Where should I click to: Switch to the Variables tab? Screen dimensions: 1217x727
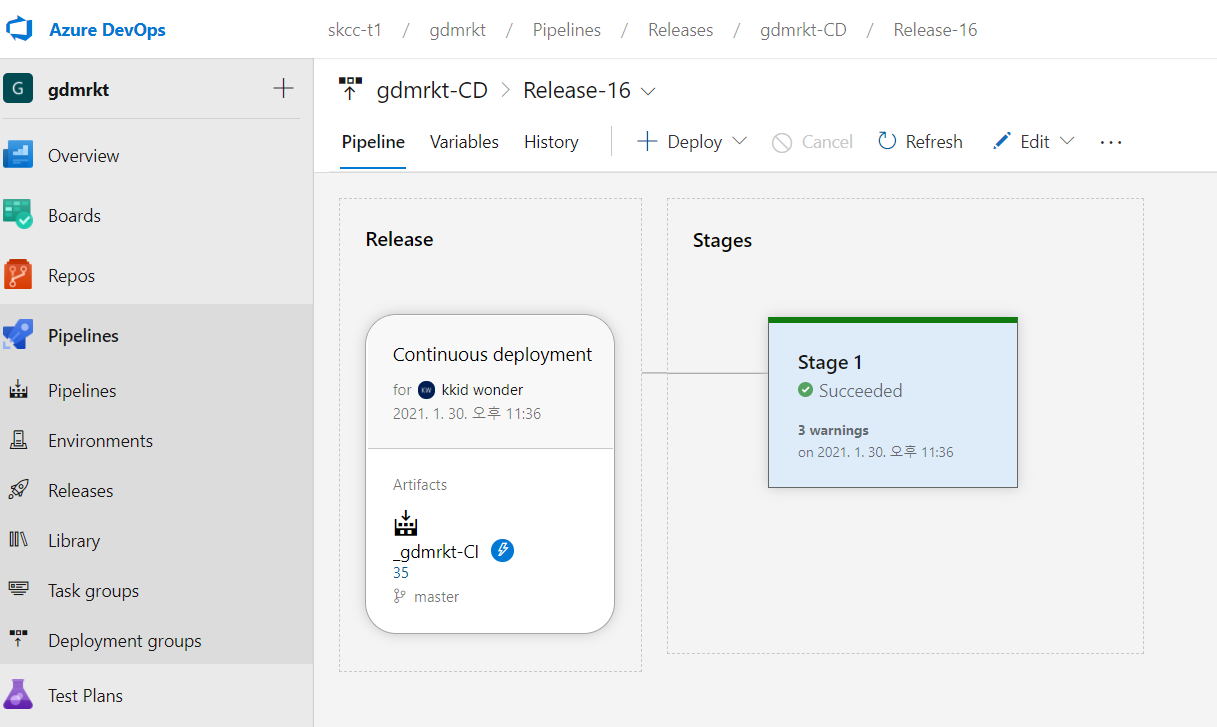tap(464, 142)
